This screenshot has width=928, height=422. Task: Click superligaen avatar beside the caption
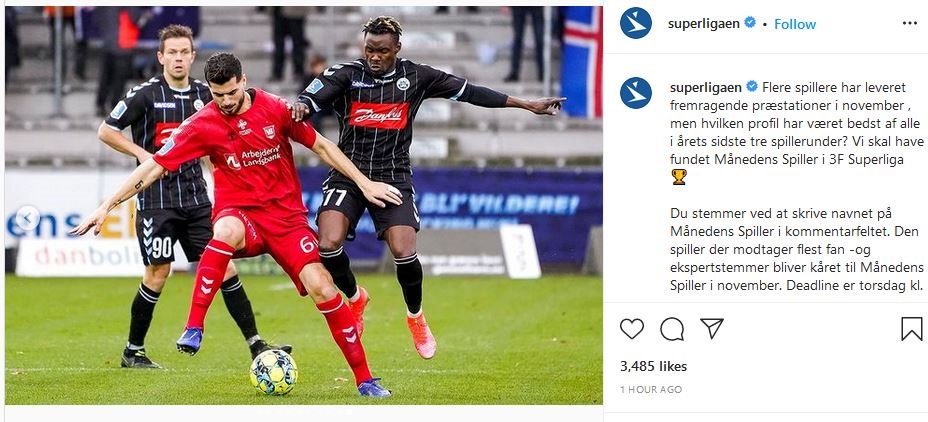(x=636, y=93)
